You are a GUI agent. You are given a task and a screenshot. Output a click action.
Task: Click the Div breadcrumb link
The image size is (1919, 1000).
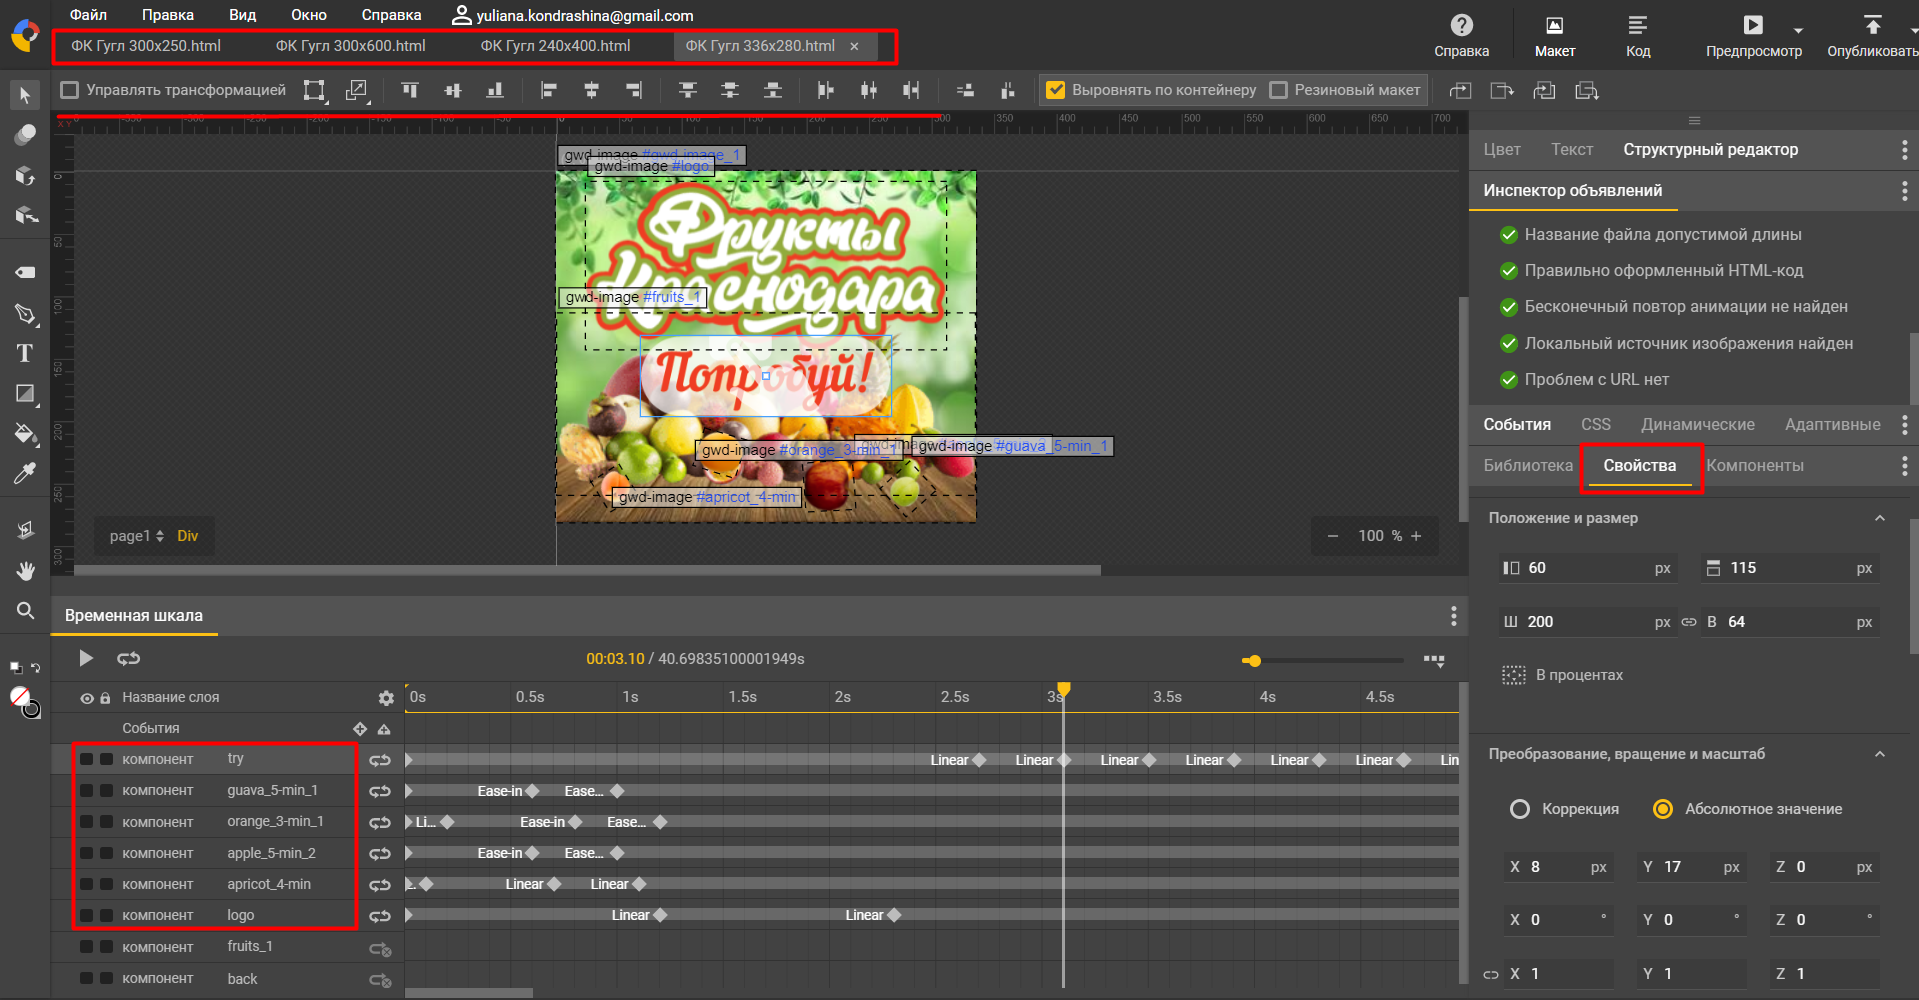pos(187,536)
